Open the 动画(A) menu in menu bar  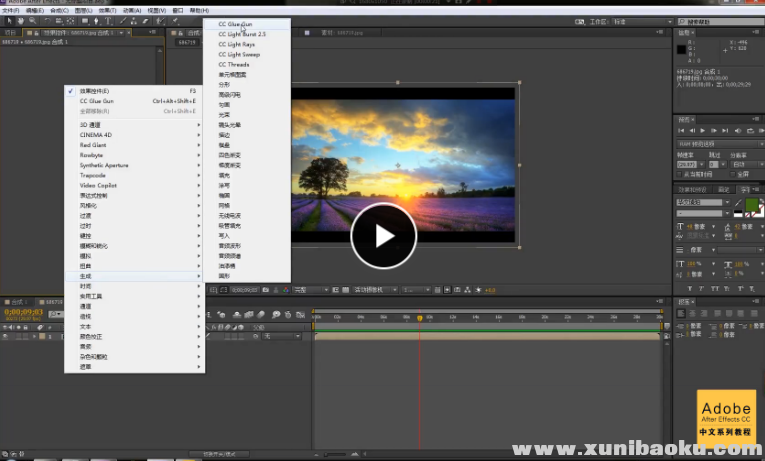click(131, 10)
